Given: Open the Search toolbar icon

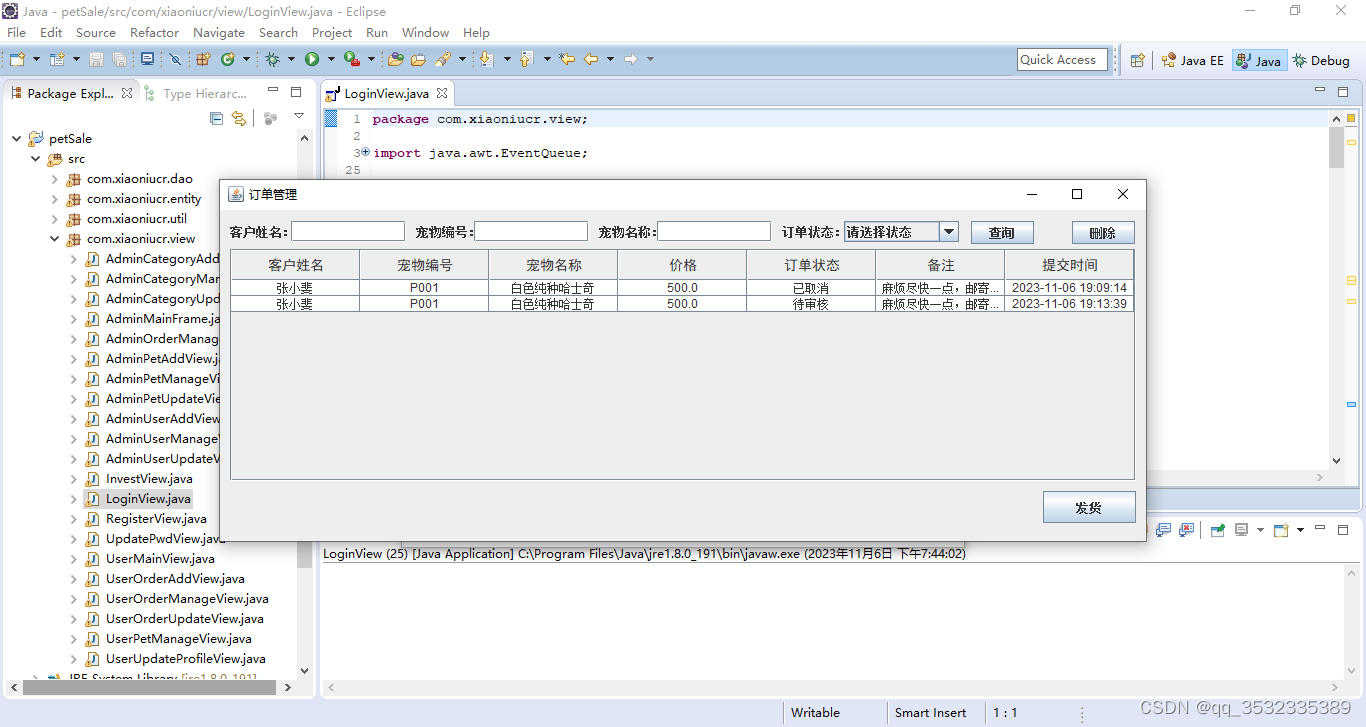Looking at the screenshot, I should click(444, 59).
